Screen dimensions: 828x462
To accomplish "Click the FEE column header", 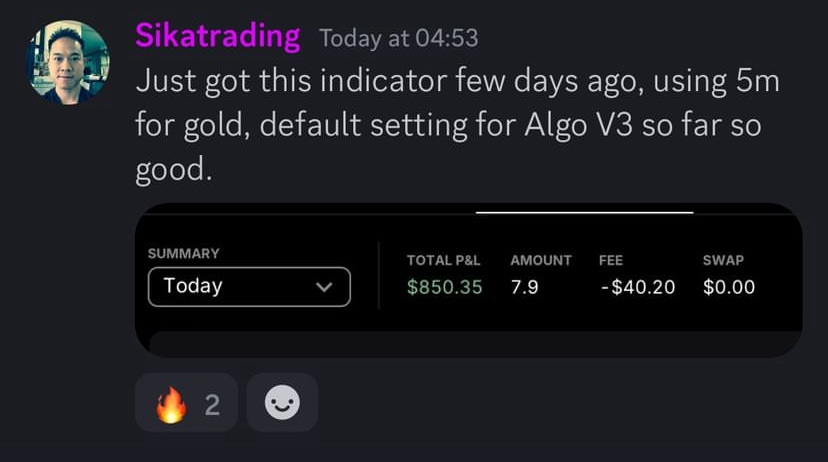I will tap(611, 260).
